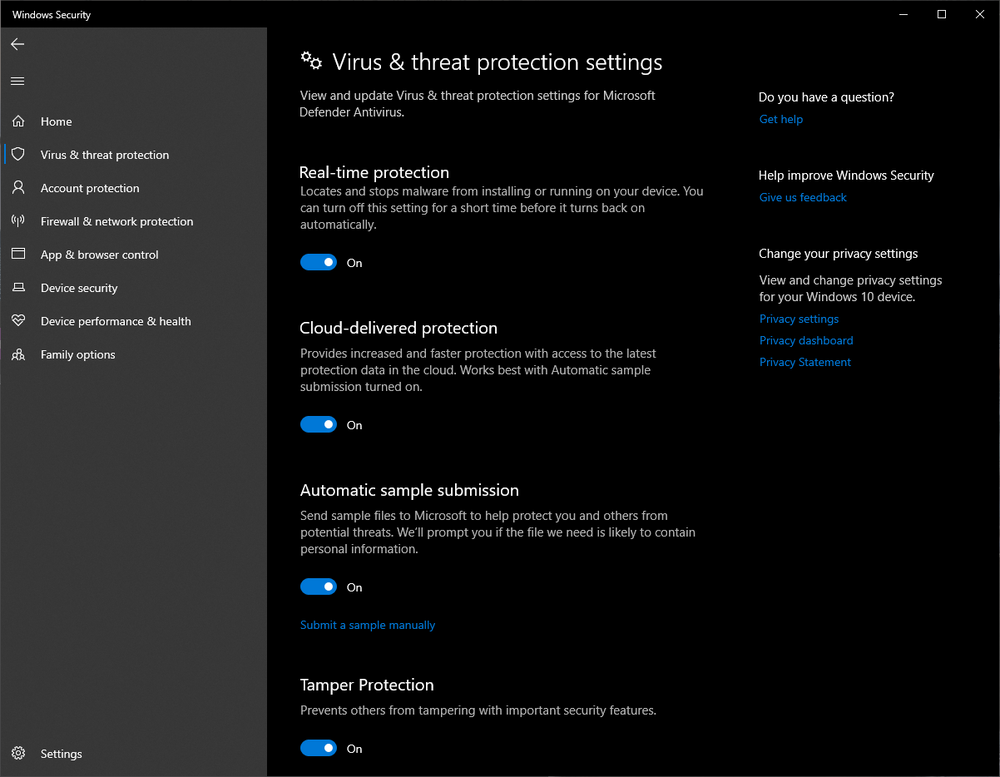The width and height of the screenshot is (1000, 777).
Task: Maximize the Windows Security window
Action: click(941, 14)
